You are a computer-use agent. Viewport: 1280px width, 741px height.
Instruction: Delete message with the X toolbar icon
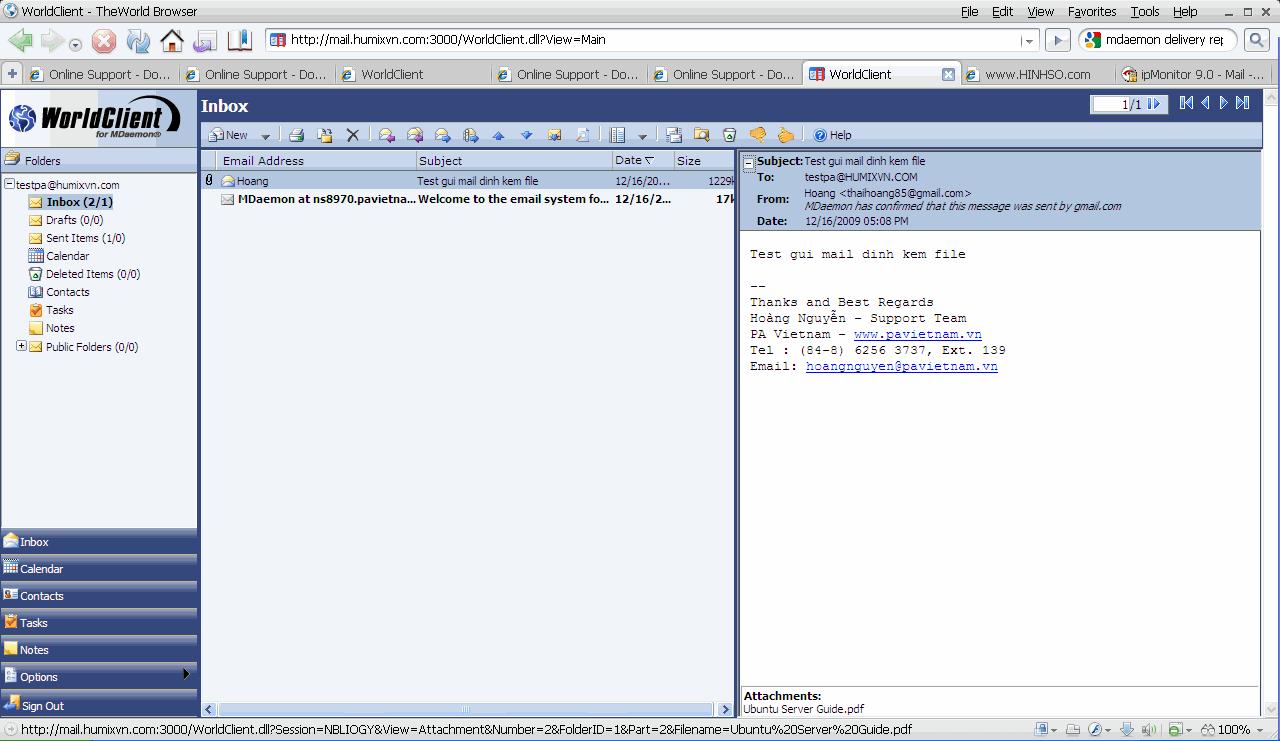click(x=352, y=135)
